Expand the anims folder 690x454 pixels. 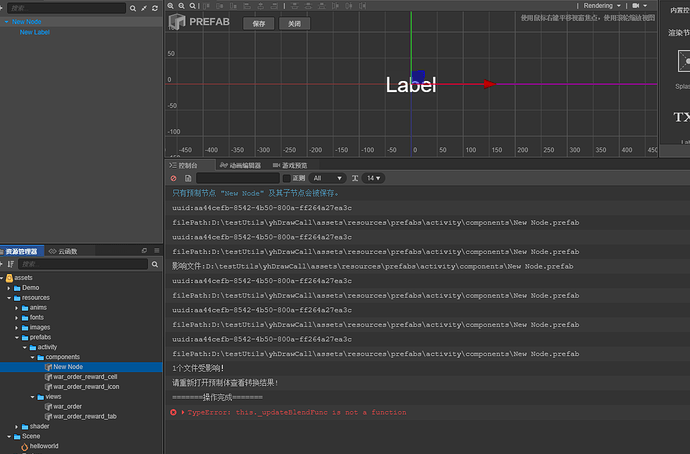tap(17, 308)
